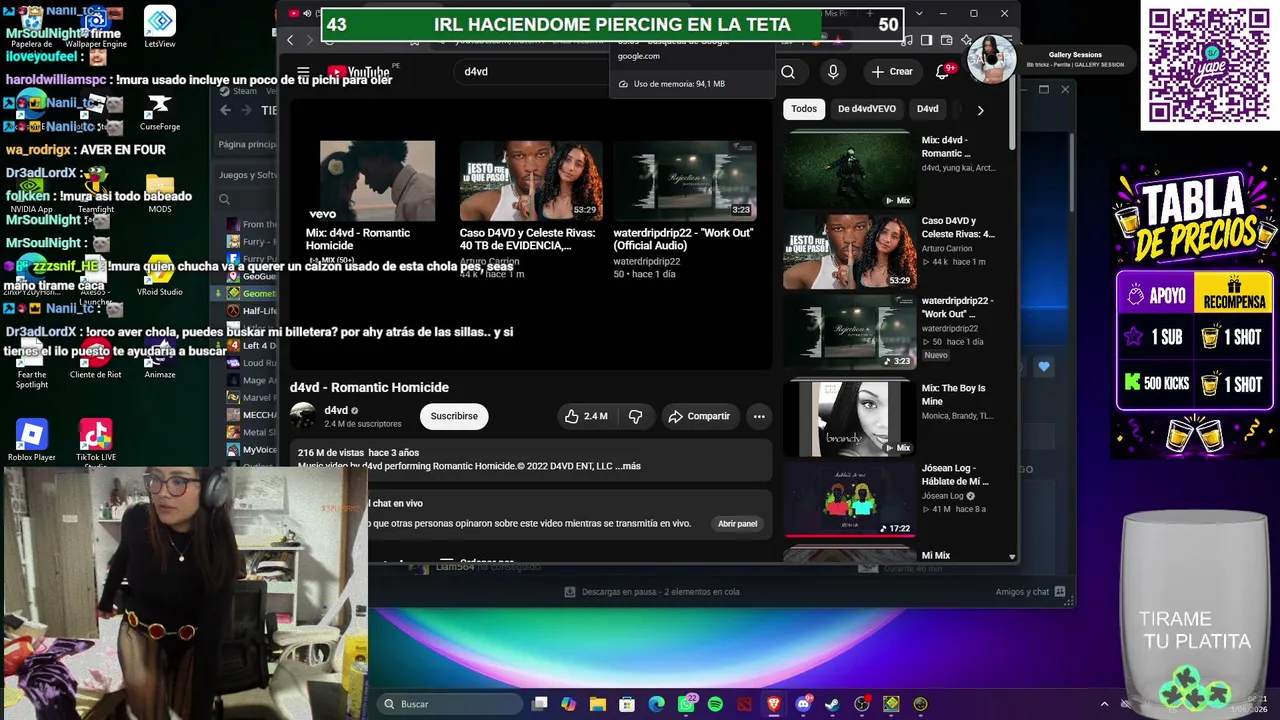This screenshot has width=1280, height=720.
Task: Open Copilot from the taskbar
Action: click(x=569, y=704)
